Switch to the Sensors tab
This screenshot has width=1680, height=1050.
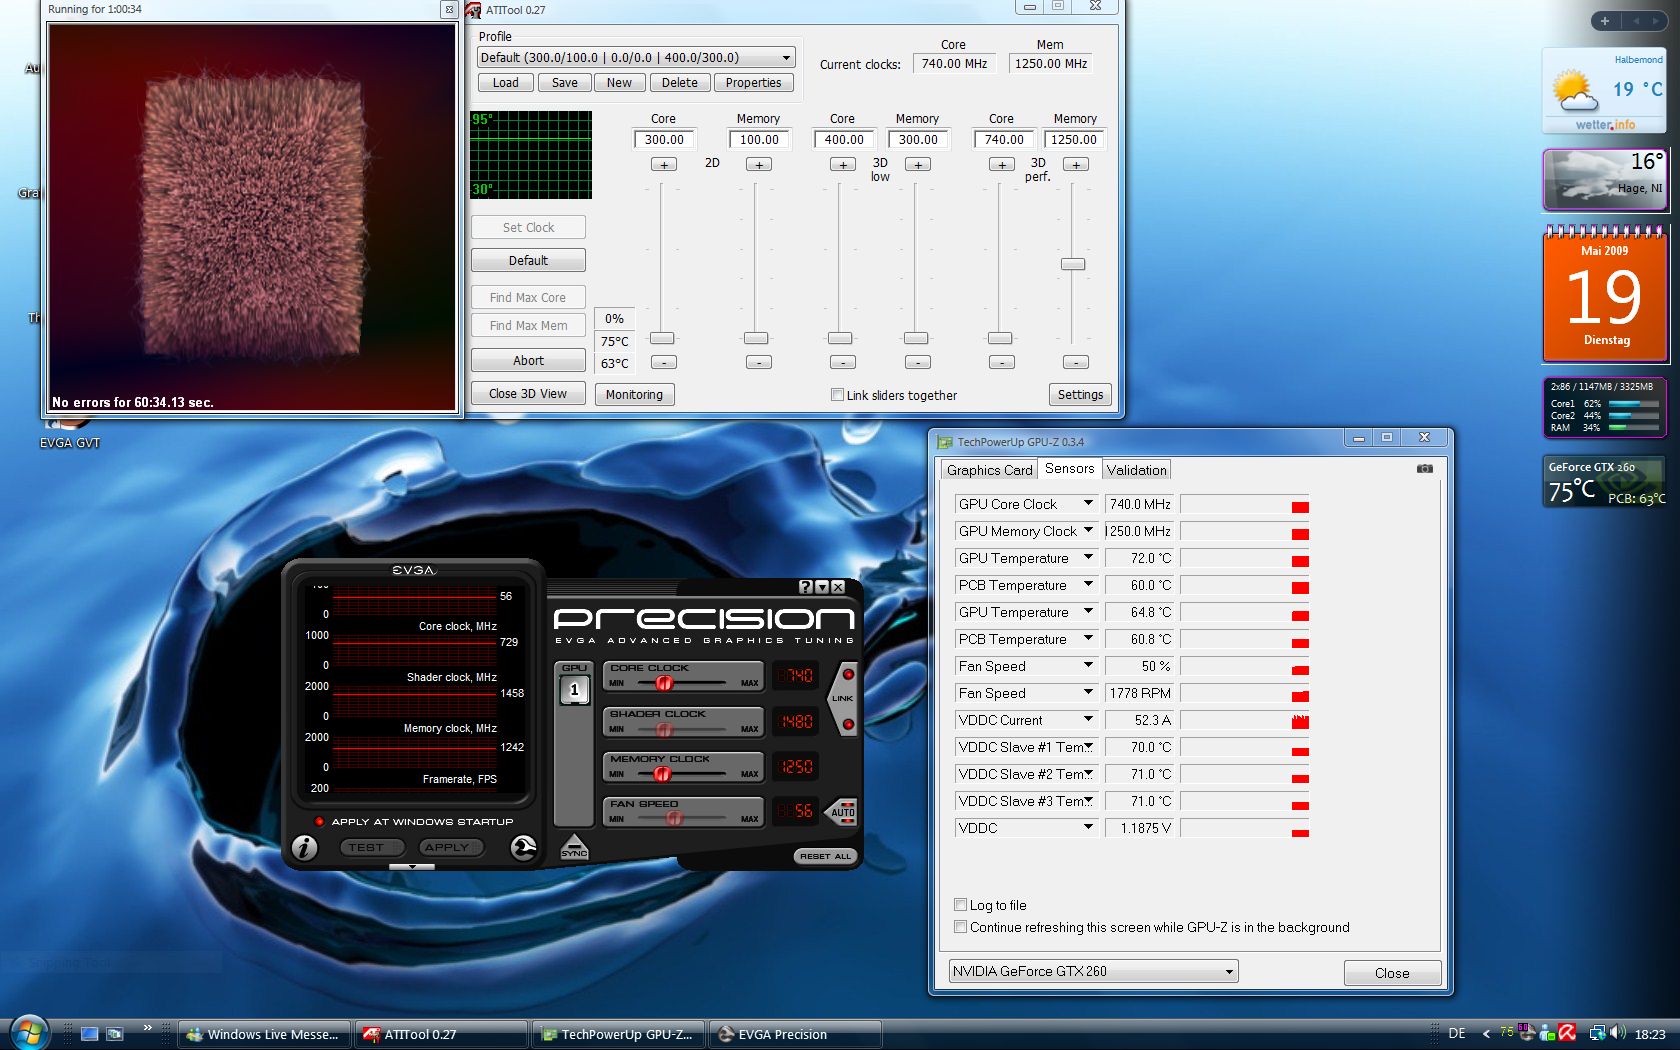[x=1069, y=469]
